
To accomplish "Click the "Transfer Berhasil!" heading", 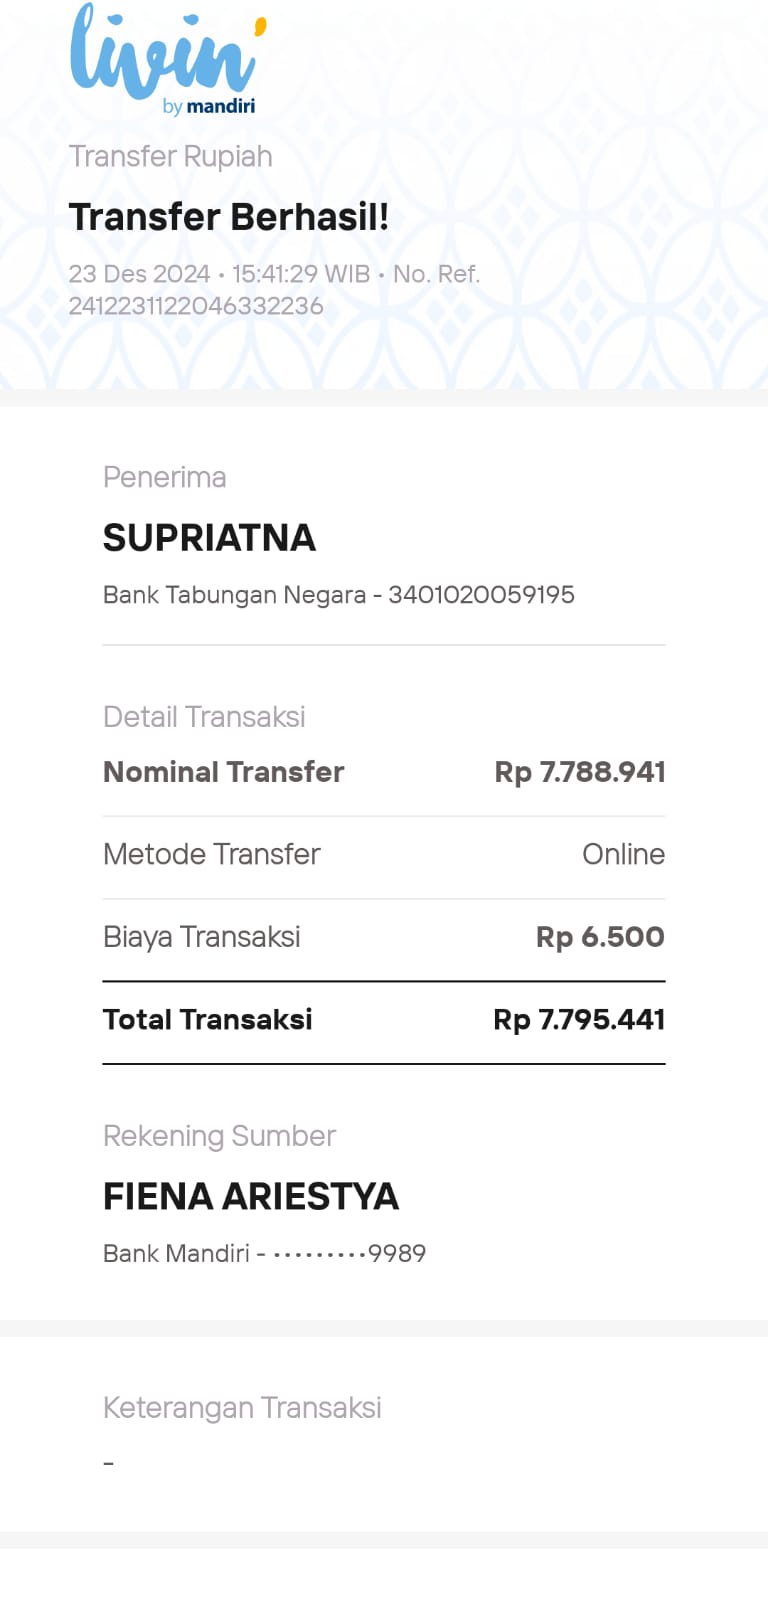I will (x=228, y=217).
